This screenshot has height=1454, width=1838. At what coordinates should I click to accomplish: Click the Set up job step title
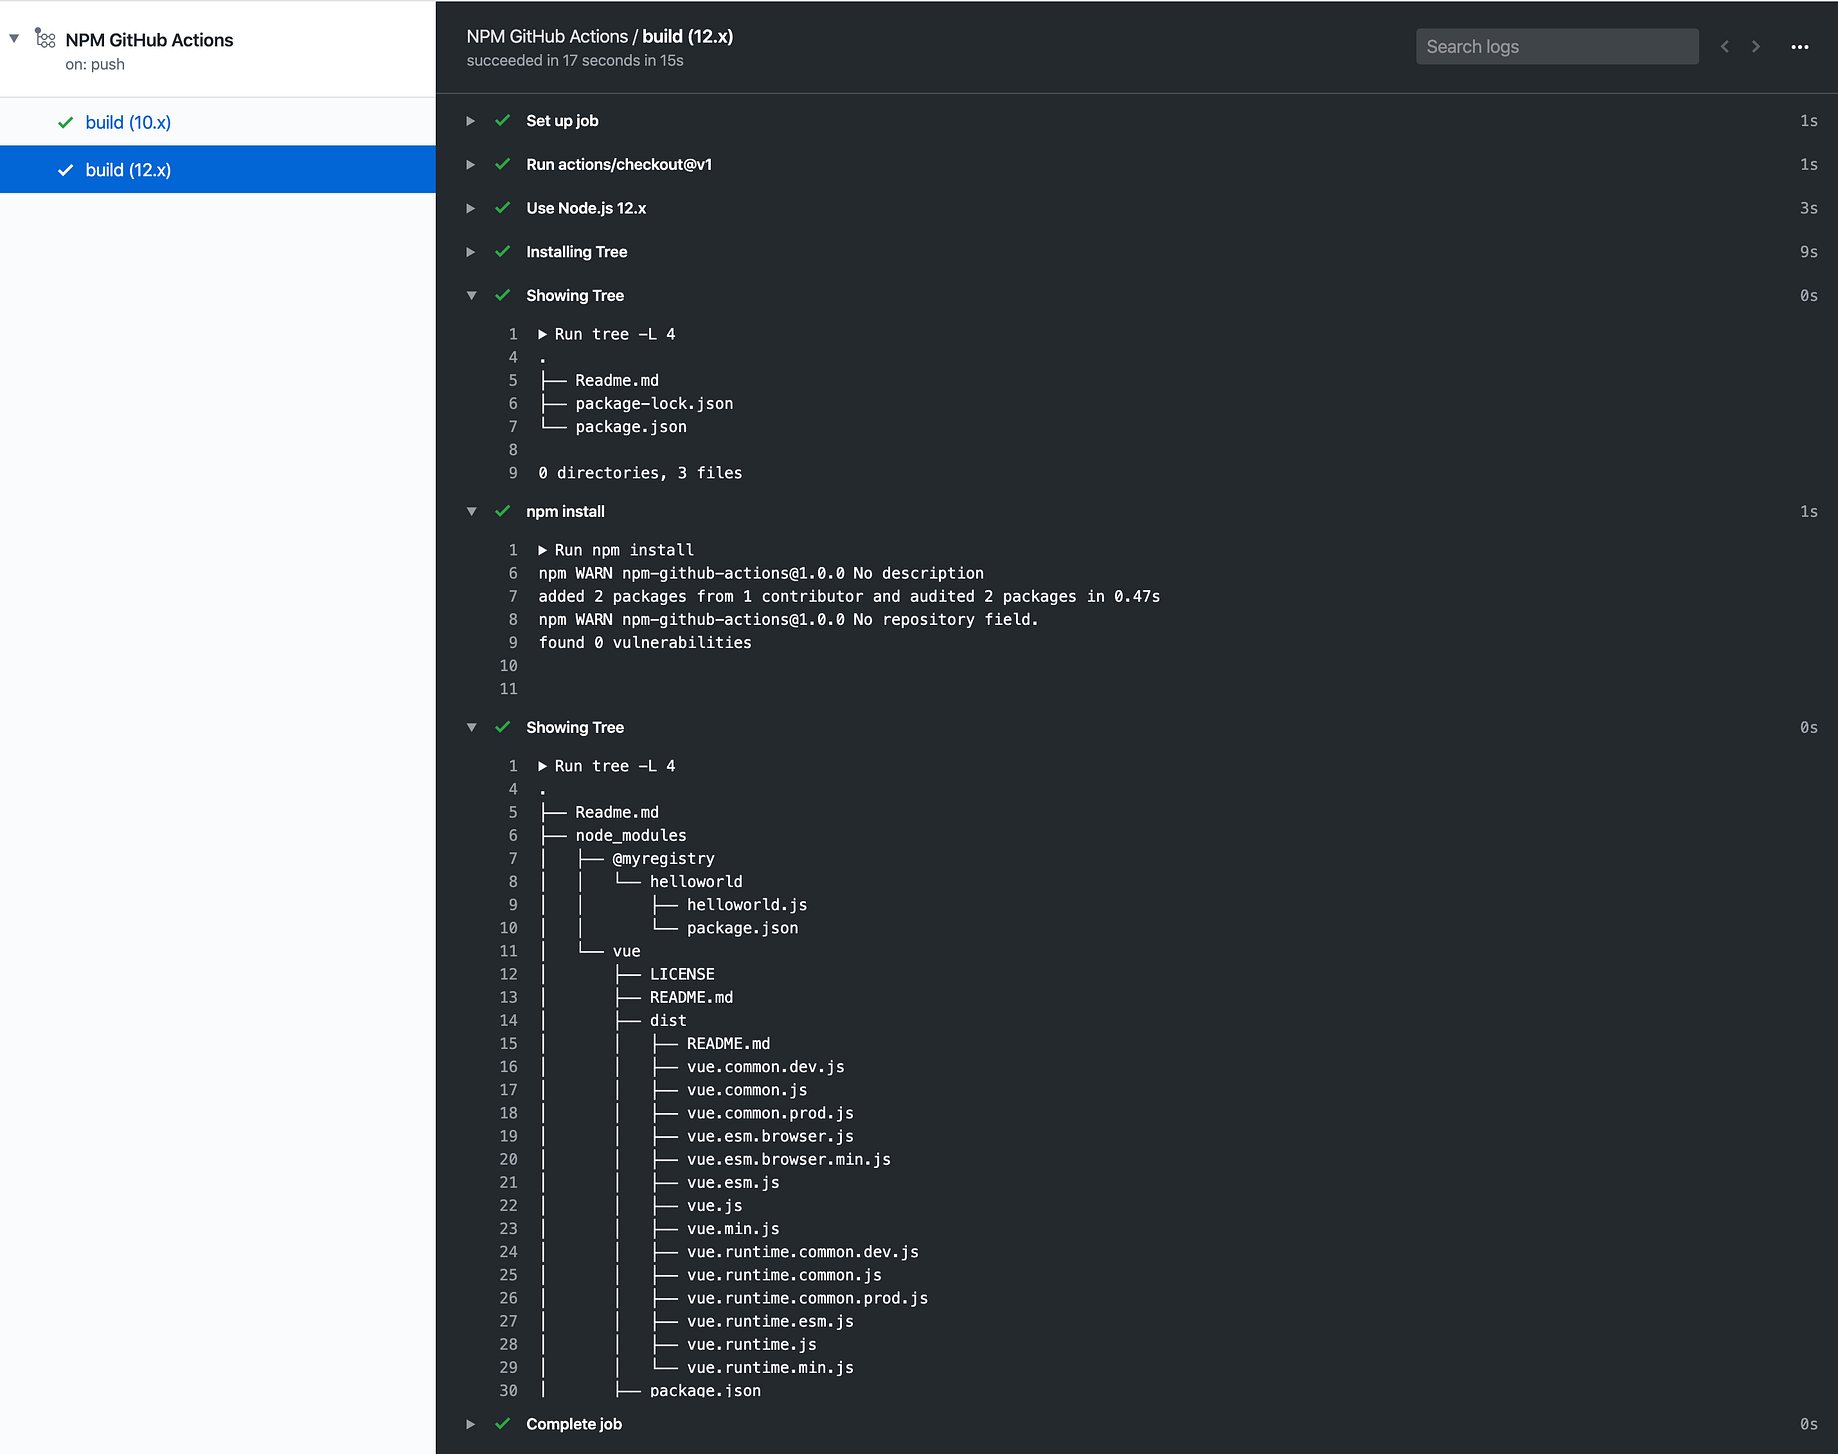(x=562, y=121)
